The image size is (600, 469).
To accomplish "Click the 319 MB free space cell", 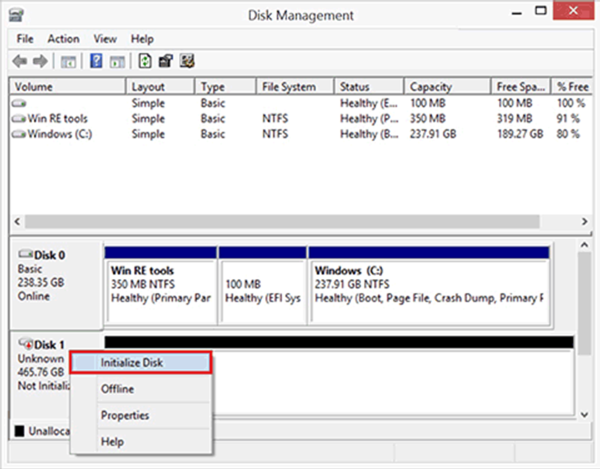I will [x=515, y=119].
